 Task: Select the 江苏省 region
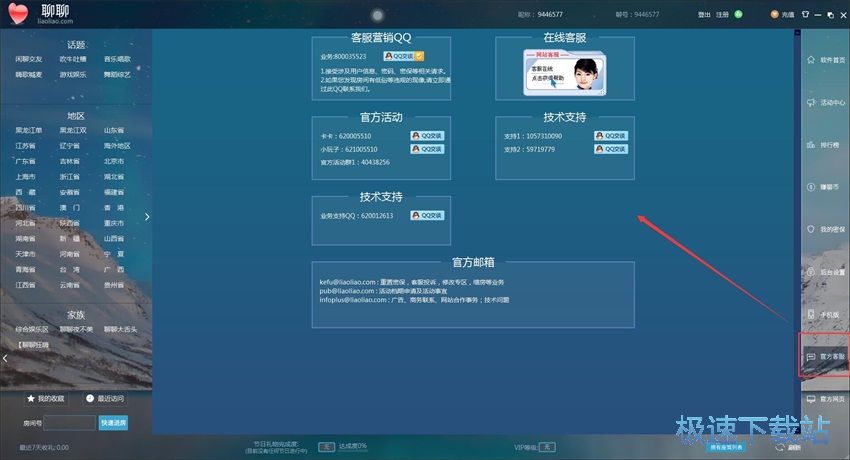(x=25, y=146)
